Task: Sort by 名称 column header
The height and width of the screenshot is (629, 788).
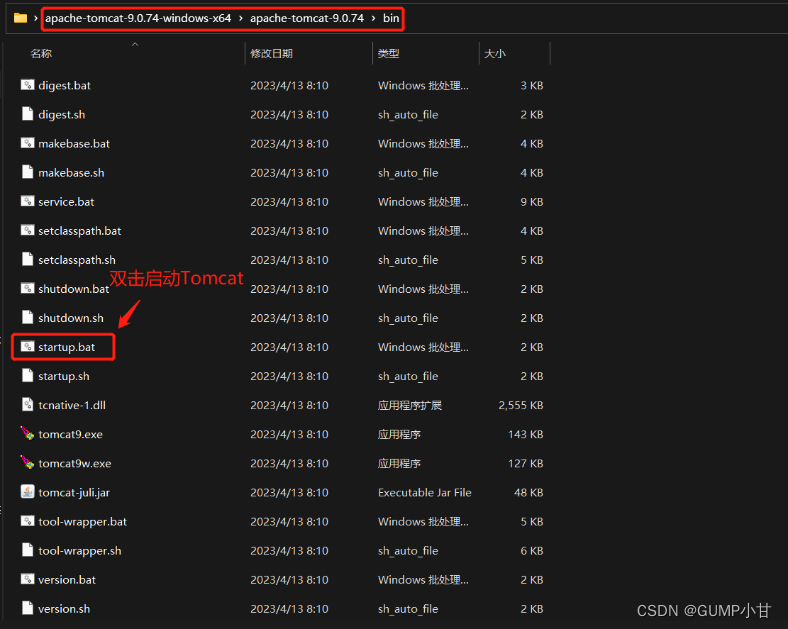Action: pyautogui.click(x=41, y=53)
